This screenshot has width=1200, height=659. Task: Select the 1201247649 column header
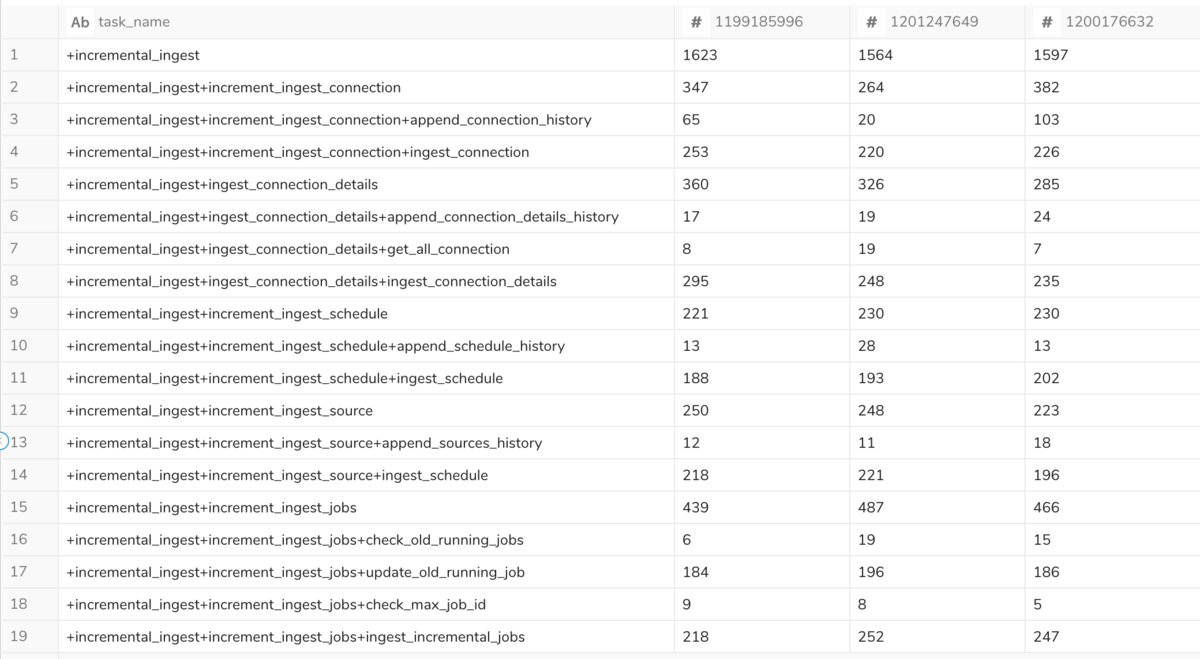click(937, 22)
